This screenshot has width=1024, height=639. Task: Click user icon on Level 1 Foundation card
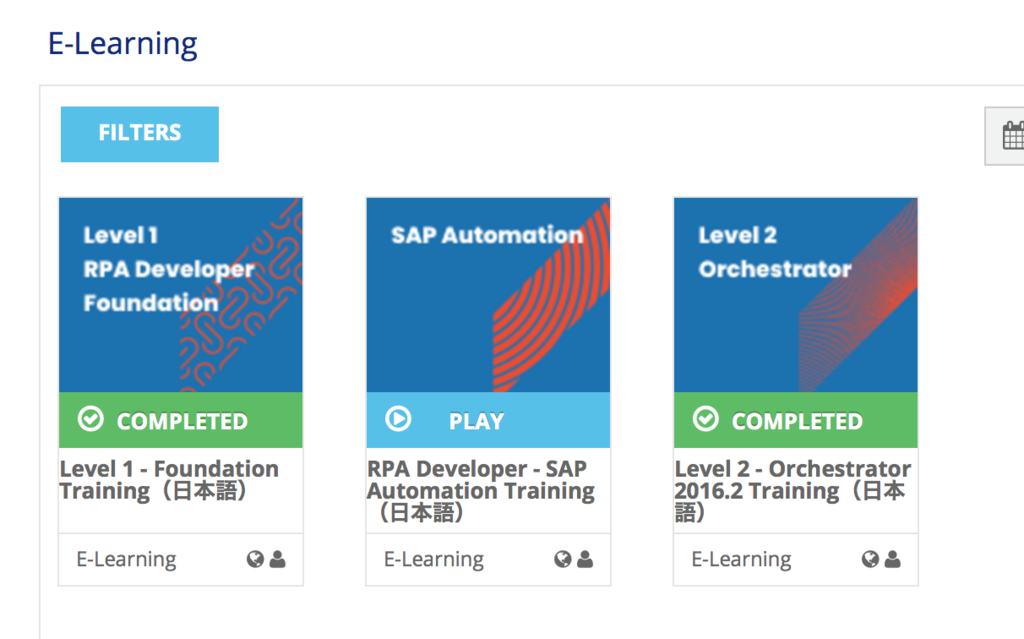[278, 559]
